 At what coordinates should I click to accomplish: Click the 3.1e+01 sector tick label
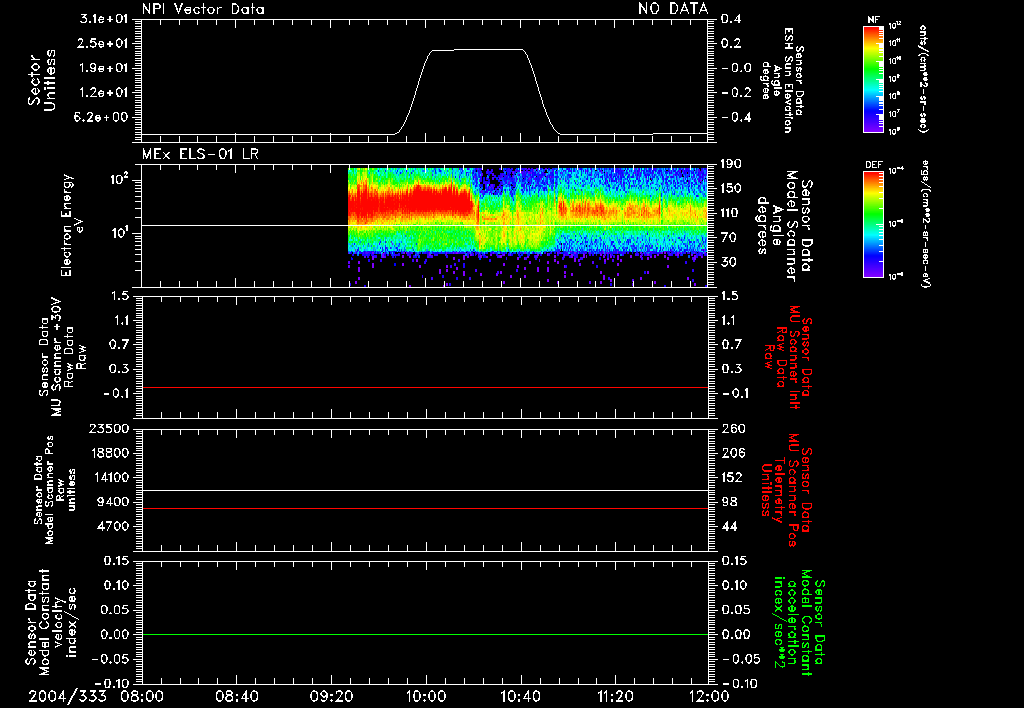(x=104, y=19)
